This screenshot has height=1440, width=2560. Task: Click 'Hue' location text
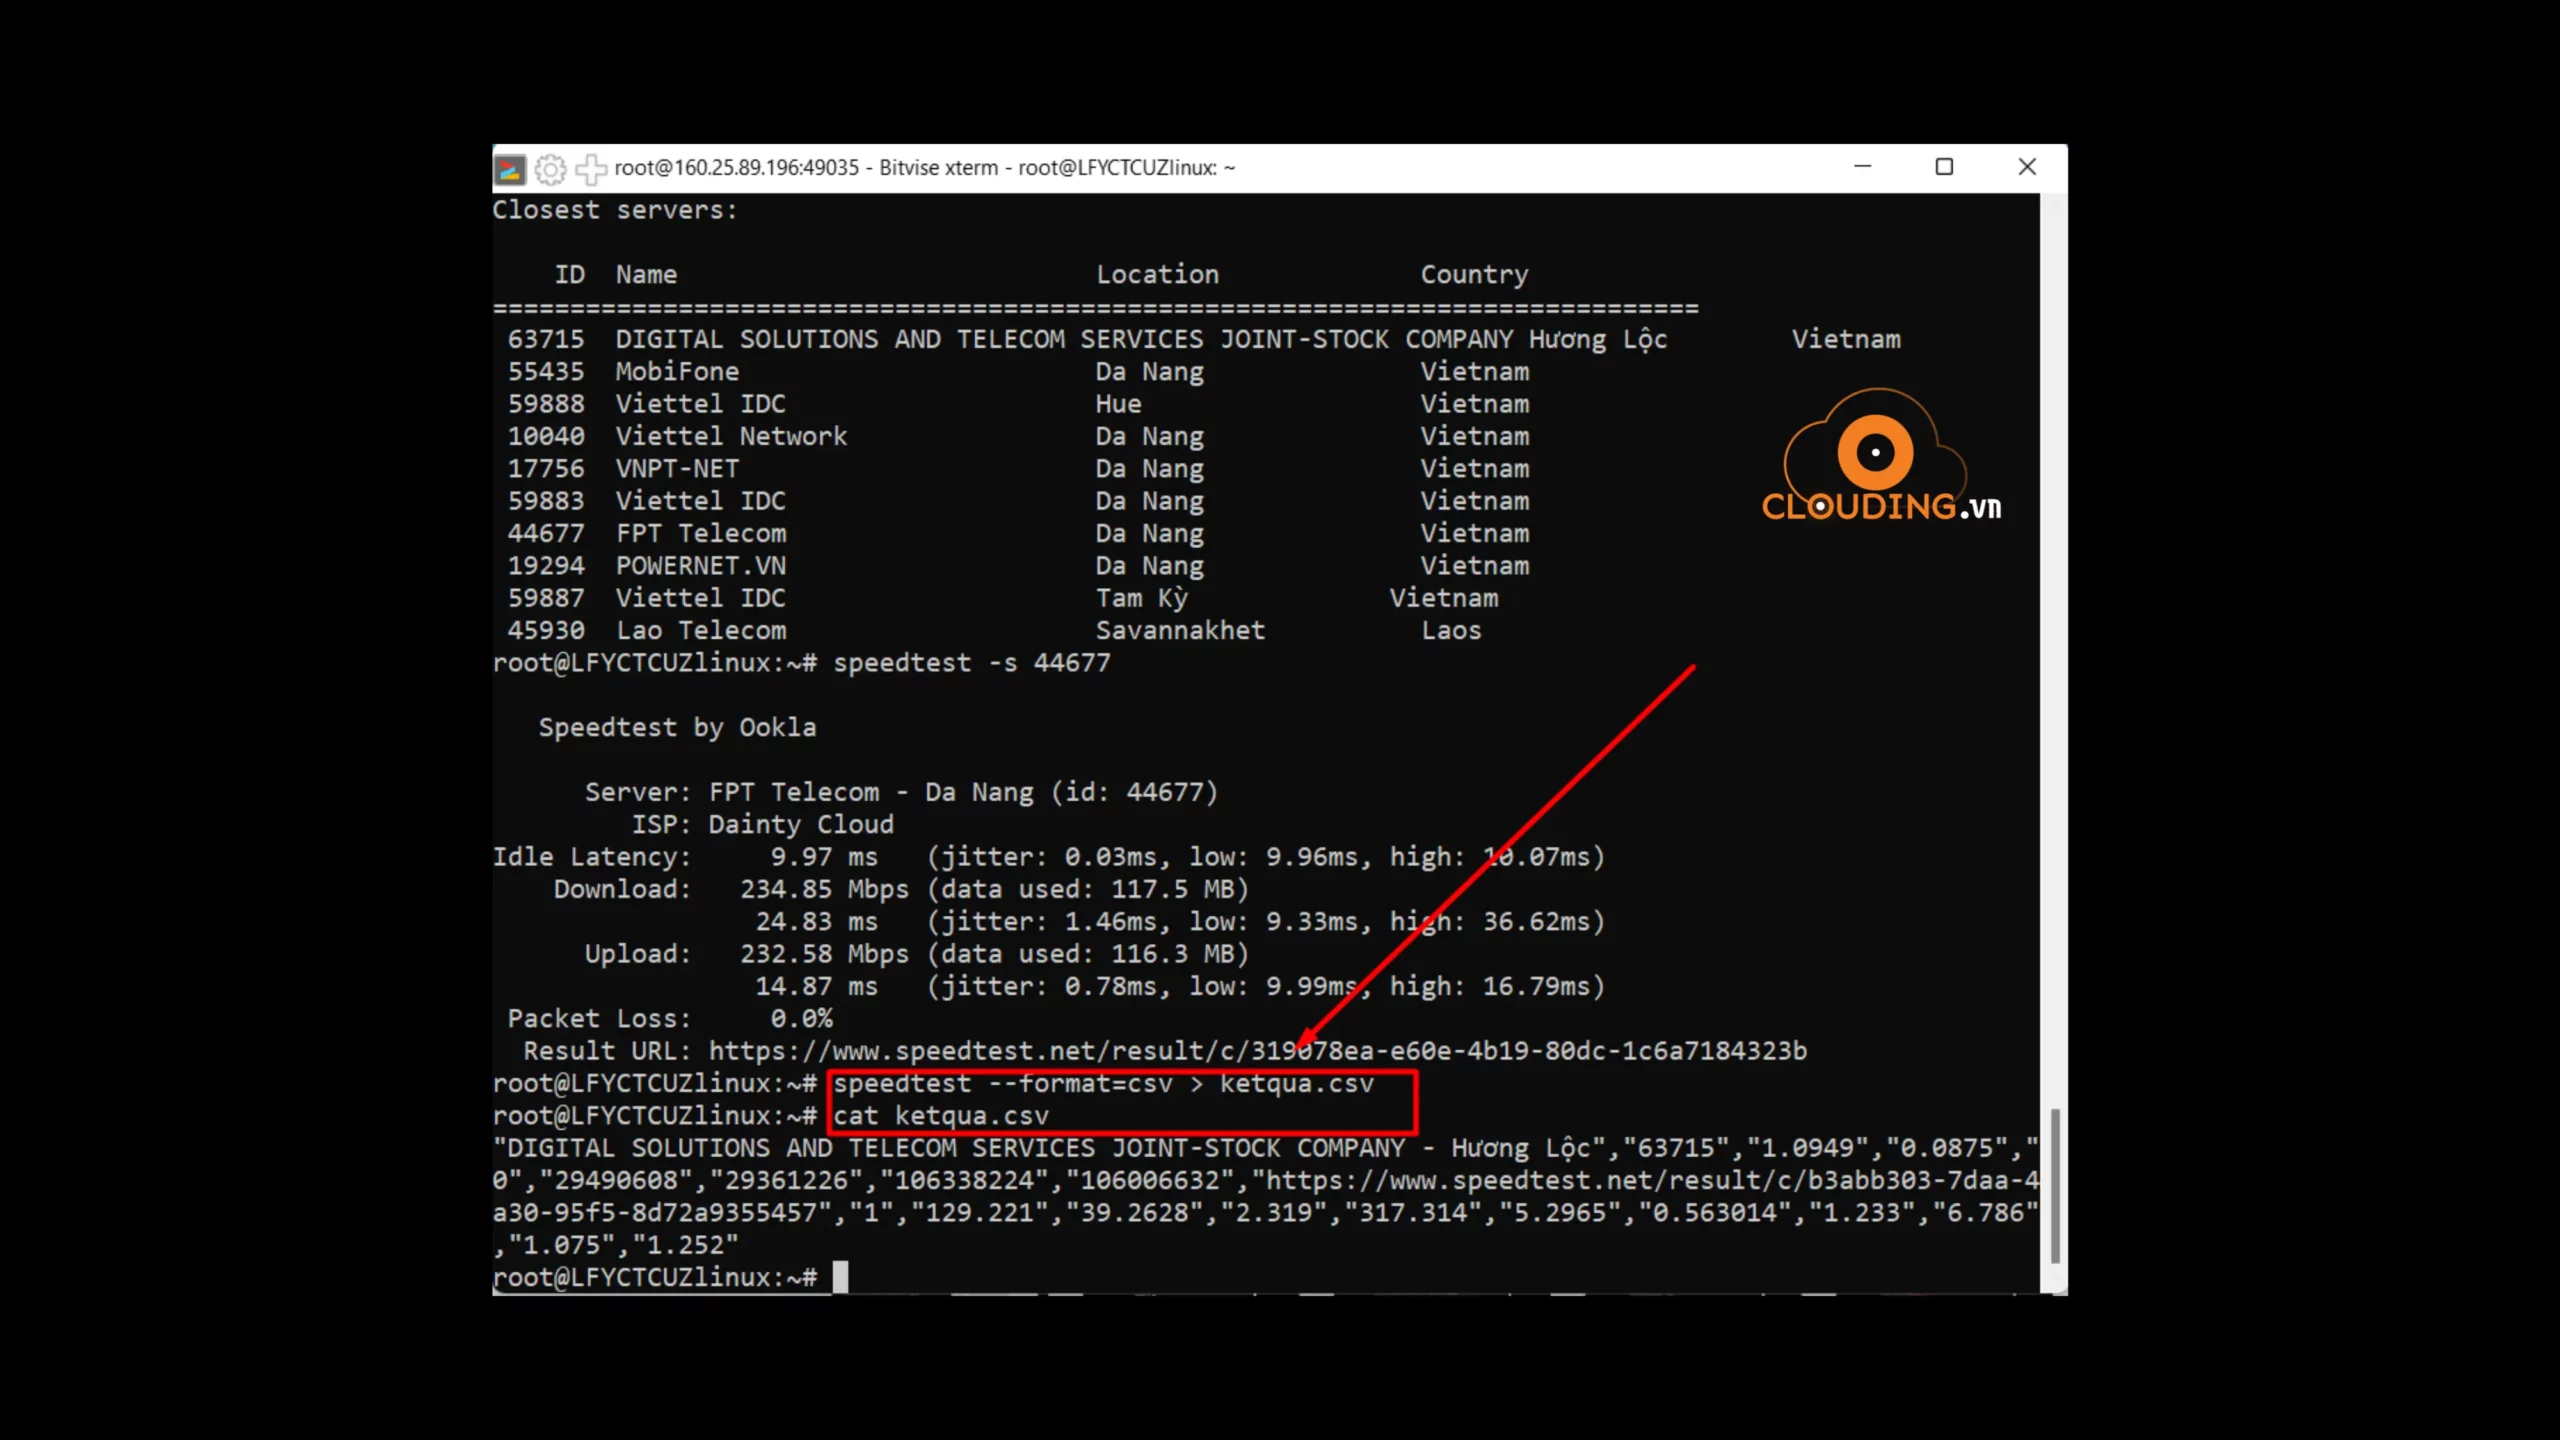tap(1118, 404)
